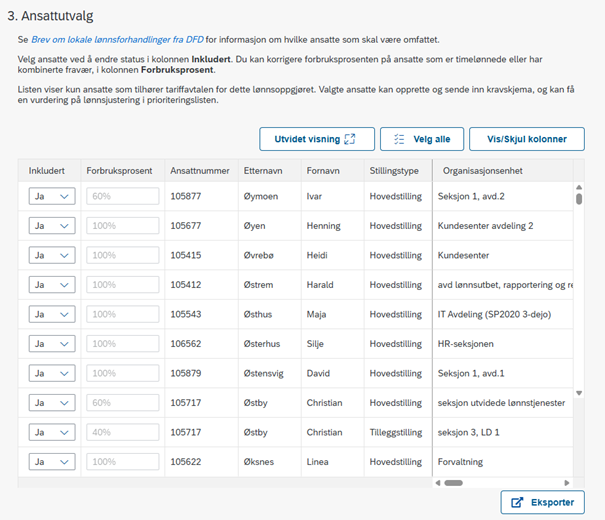
Task: Click Forbruksprosent field showing 40%
Action: (x=123, y=432)
